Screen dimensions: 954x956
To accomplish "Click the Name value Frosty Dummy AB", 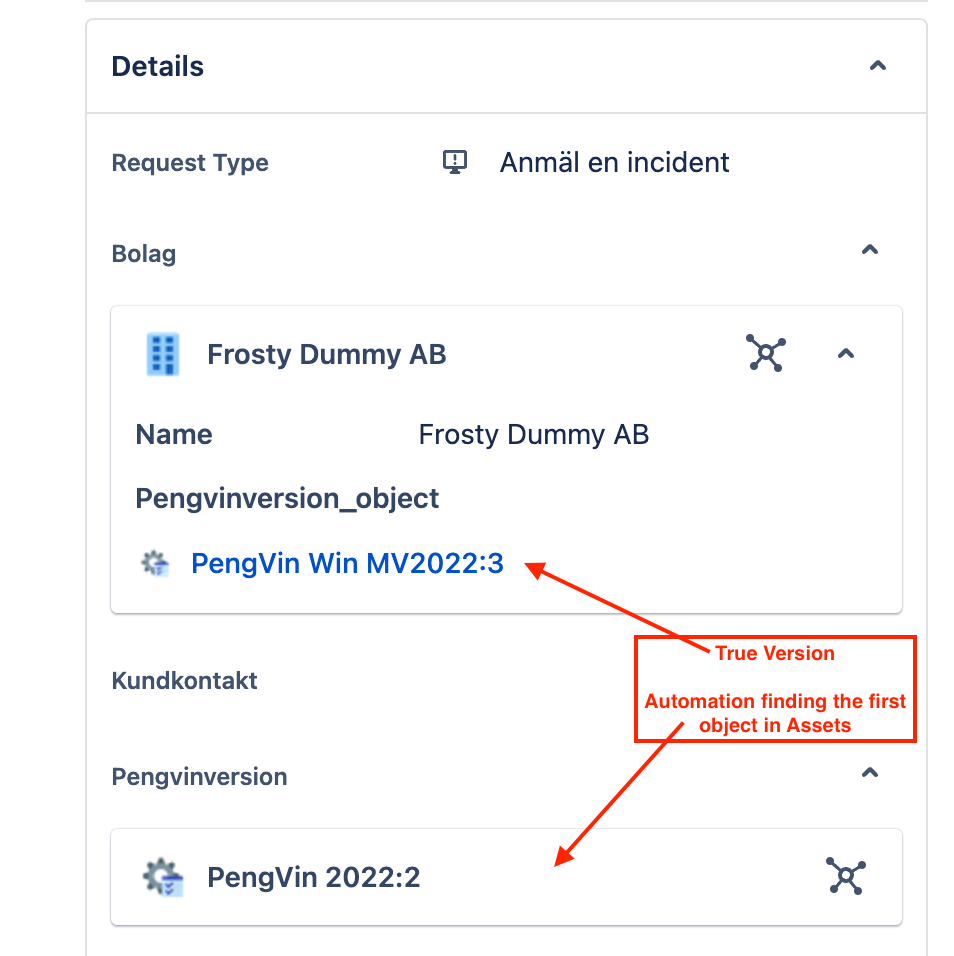I will [x=534, y=434].
